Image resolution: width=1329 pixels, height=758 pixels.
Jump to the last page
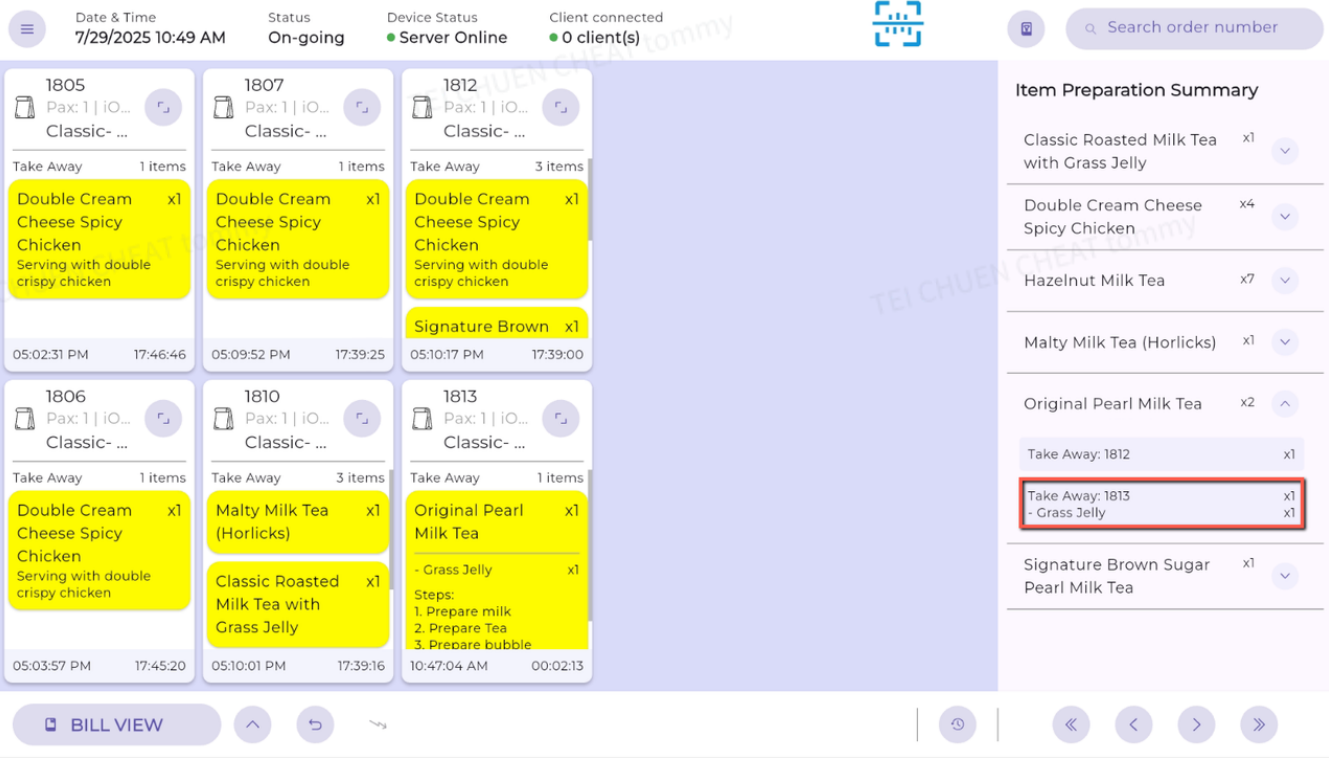click(1258, 725)
